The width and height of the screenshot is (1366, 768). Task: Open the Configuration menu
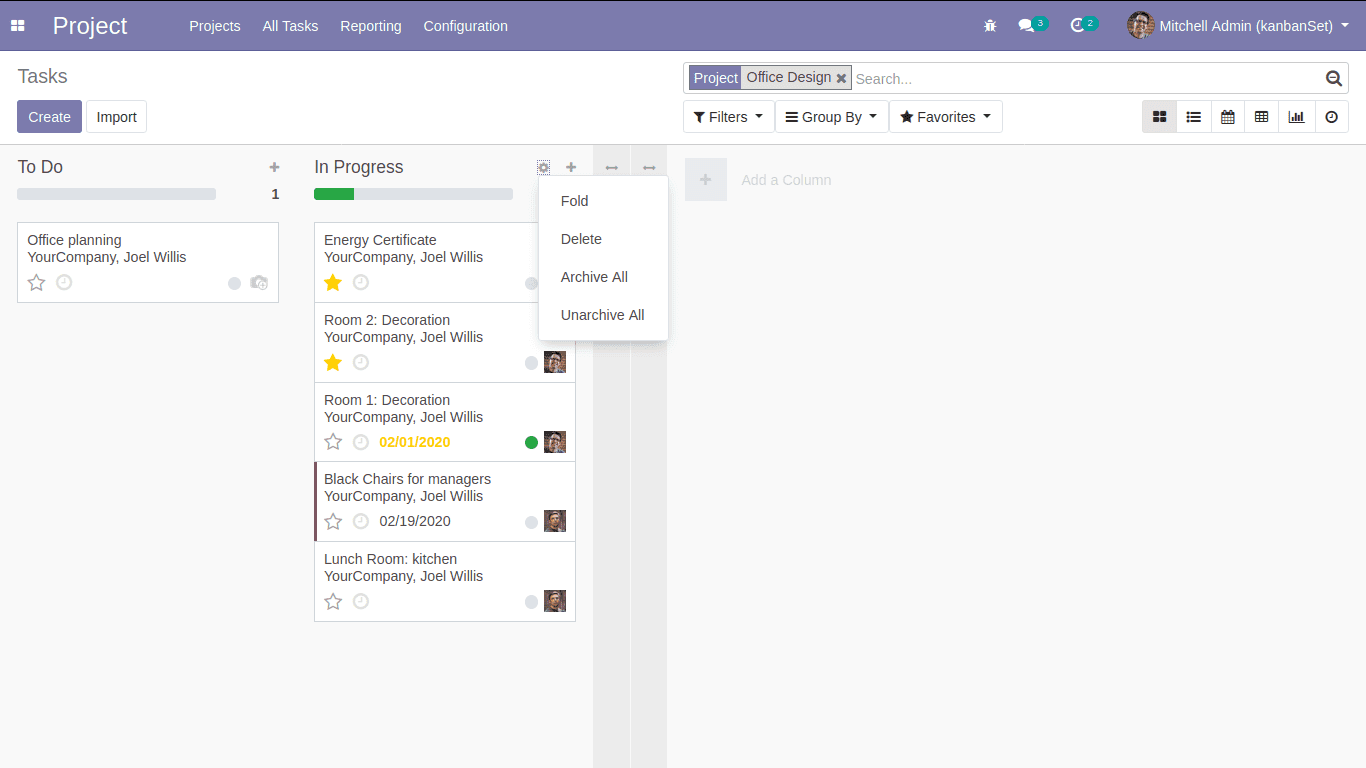466,26
